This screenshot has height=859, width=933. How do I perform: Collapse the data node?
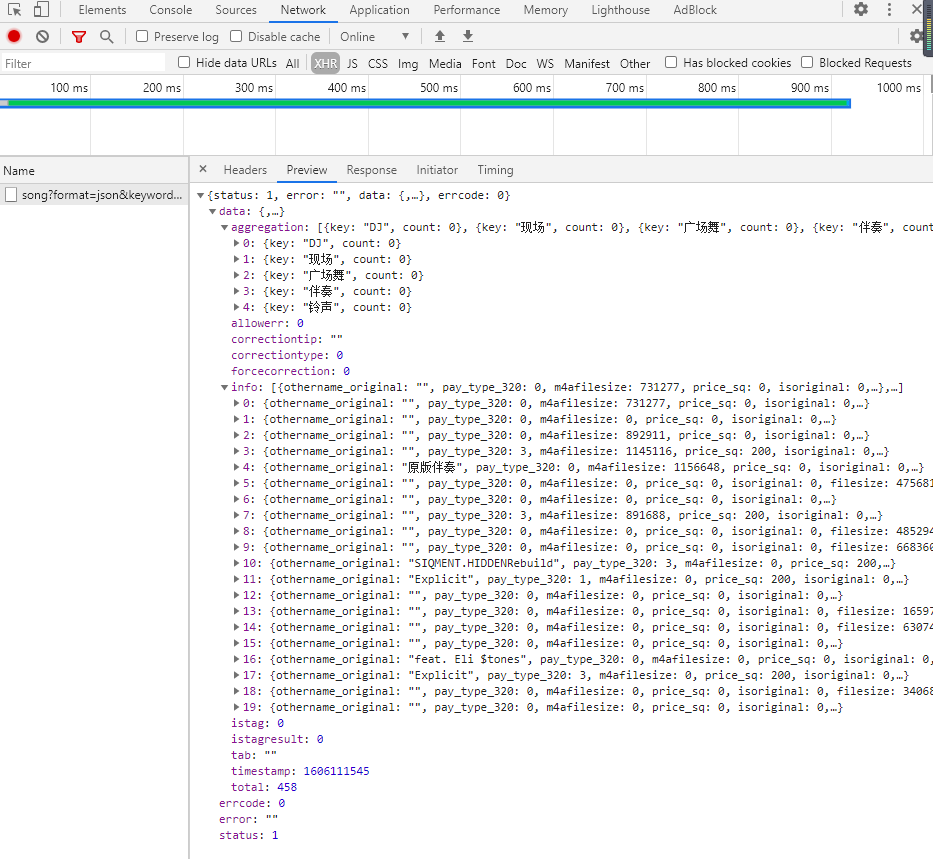[x=212, y=211]
